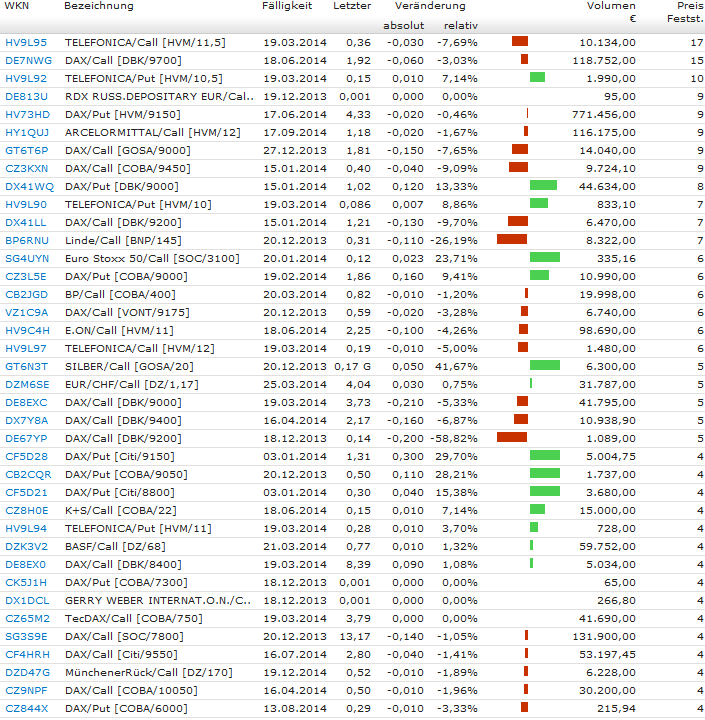This screenshot has height=720, width=705.
Task: Open WKN link VZ1C9A
Action: (27, 313)
